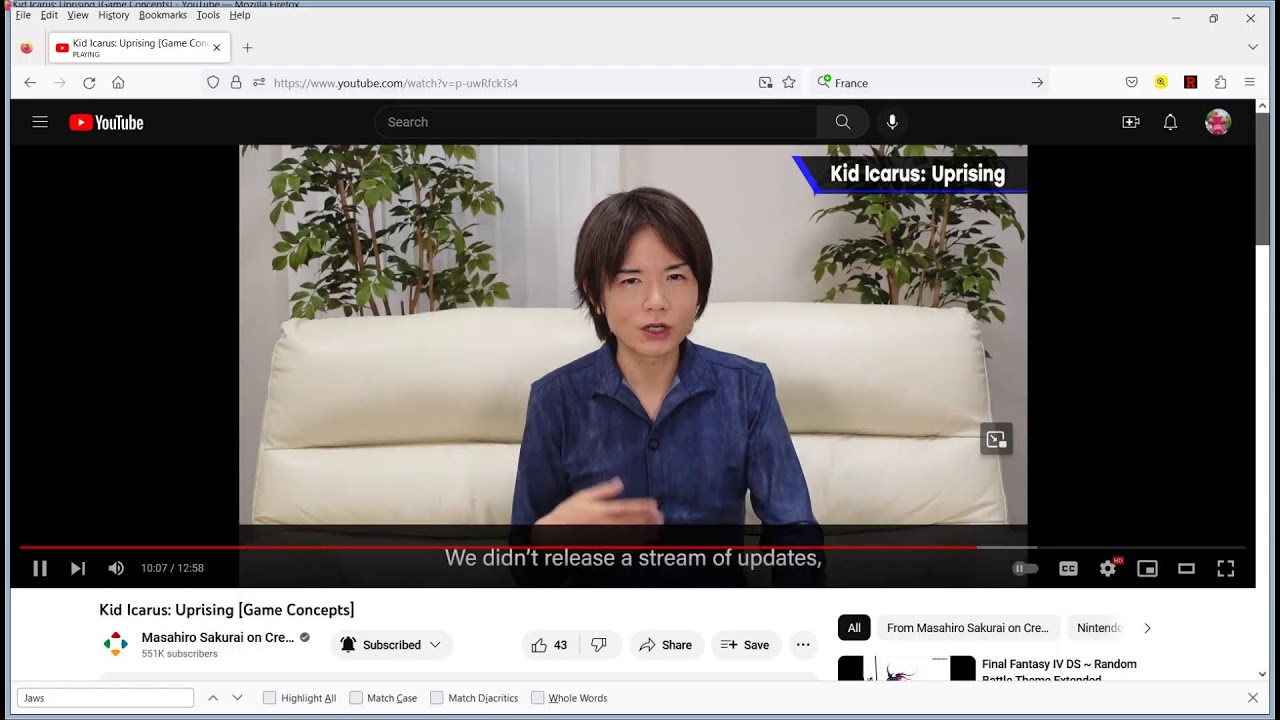Open a new browser tab
Viewport: 1280px width, 720px height.
(247, 47)
